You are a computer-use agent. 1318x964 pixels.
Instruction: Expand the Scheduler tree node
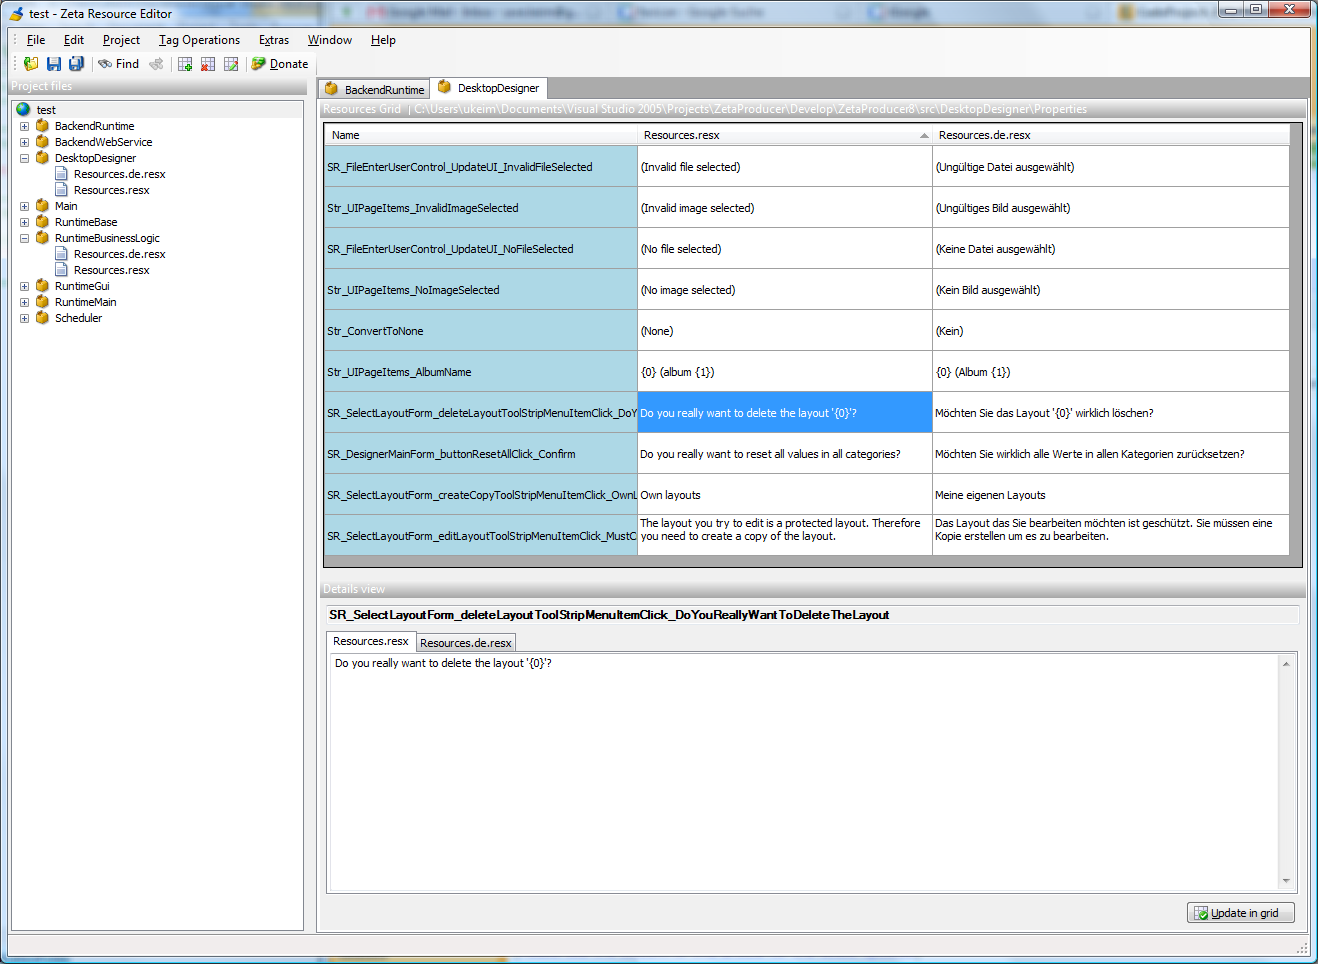[x=24, y=318]
